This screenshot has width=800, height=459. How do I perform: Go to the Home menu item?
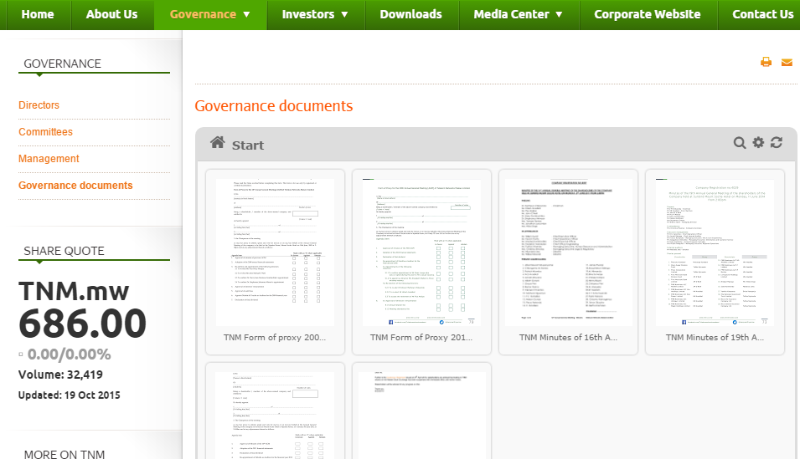37,14
